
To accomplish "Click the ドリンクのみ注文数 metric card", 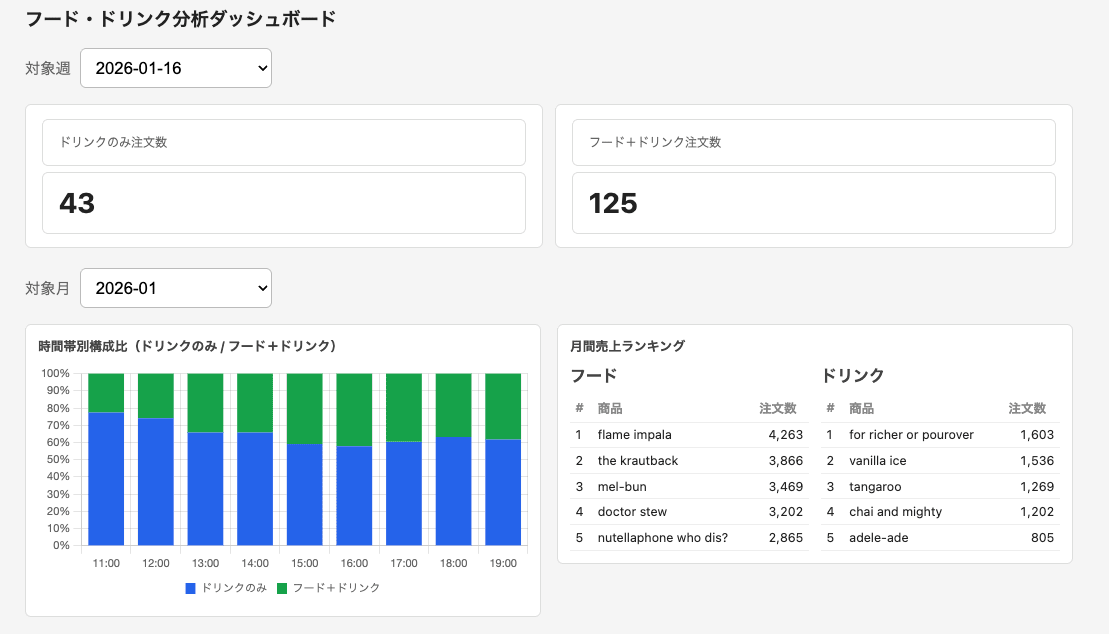I will click(x=284, y=176).
